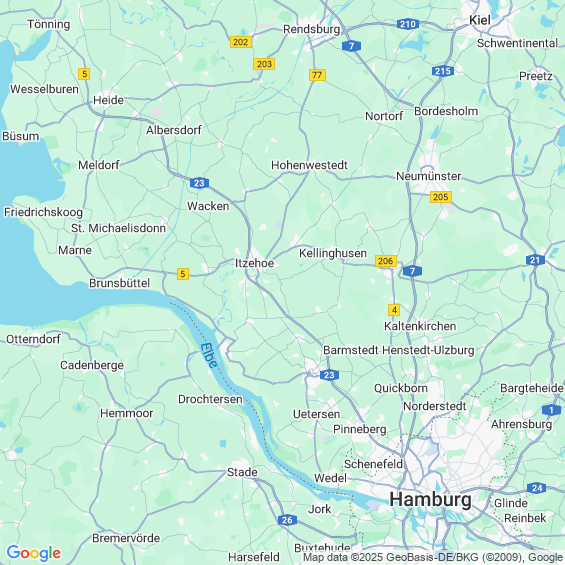Select the Kiel city label
This screenshot has height=565, width=565.
click(480, 20)
